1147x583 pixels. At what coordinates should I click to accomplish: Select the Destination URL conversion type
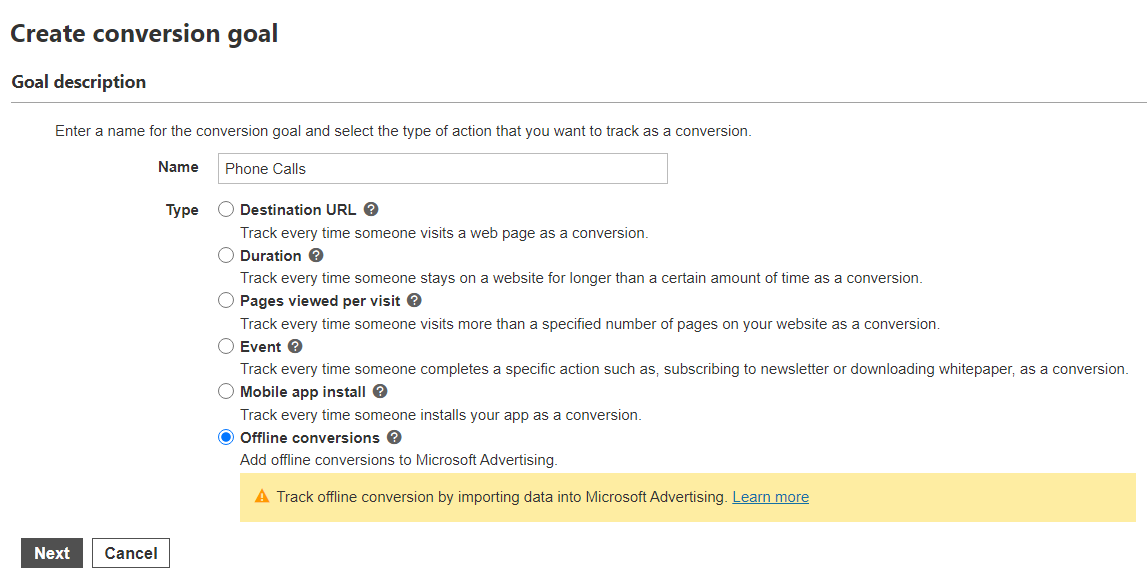225,209
